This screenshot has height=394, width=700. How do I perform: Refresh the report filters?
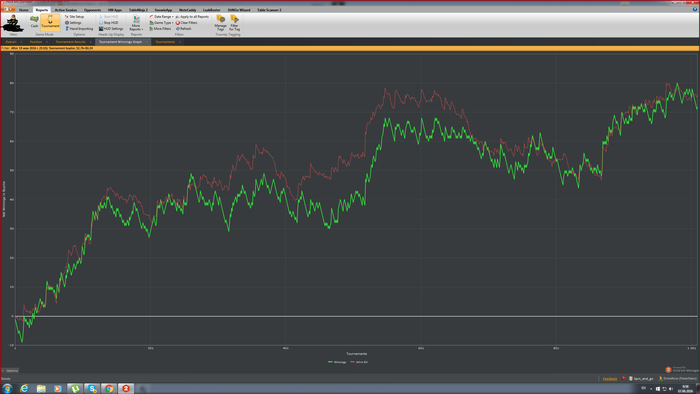click(x=183, y=29)
